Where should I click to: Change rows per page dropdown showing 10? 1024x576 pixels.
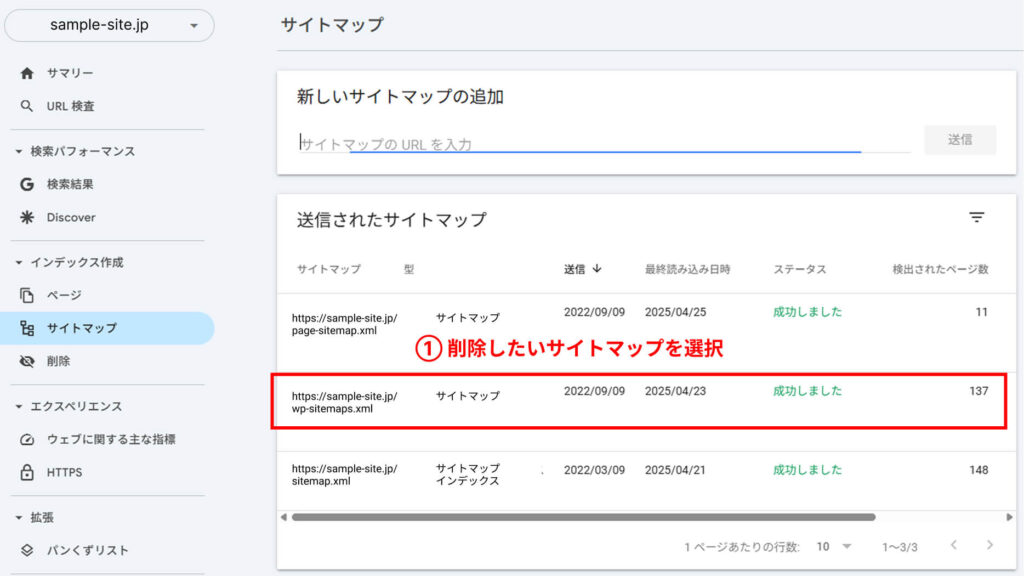(x=834, y=547)
